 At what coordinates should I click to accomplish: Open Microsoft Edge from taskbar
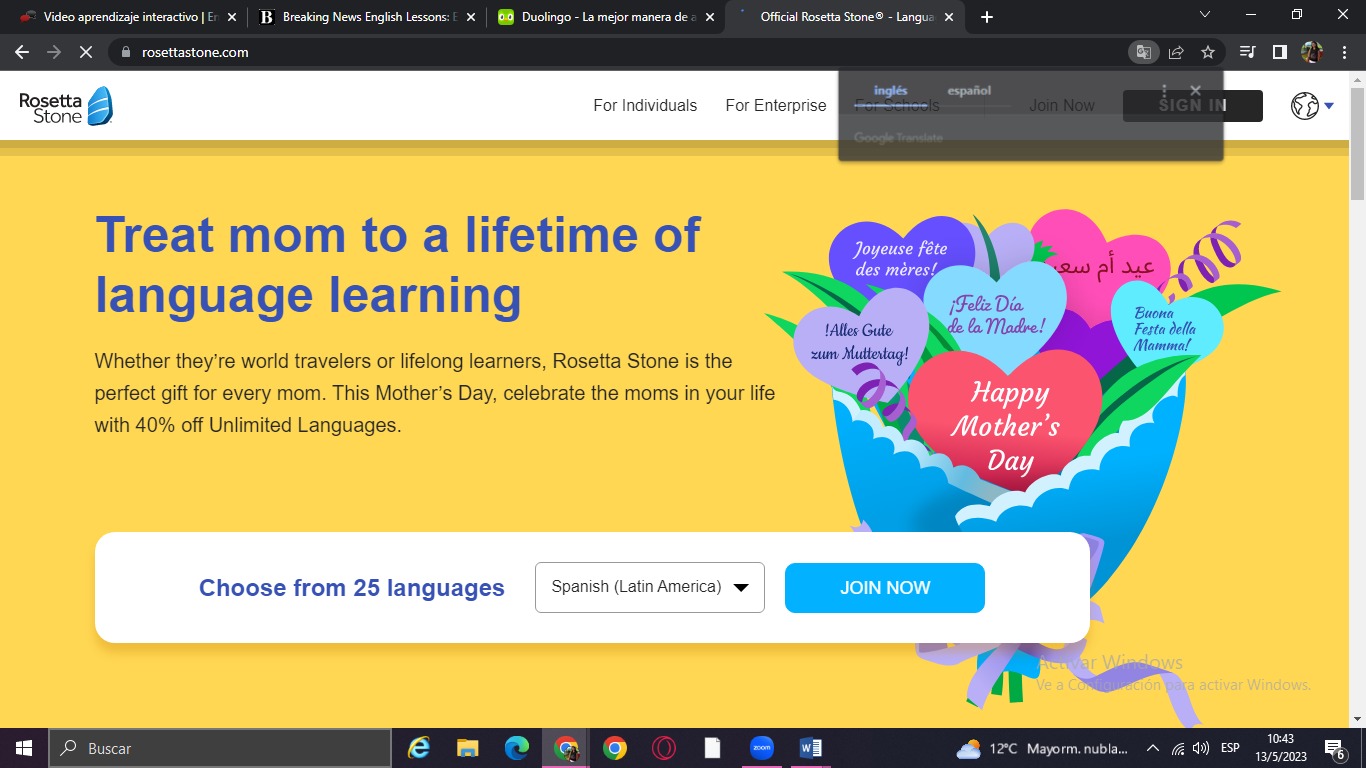tap(517, 748)
